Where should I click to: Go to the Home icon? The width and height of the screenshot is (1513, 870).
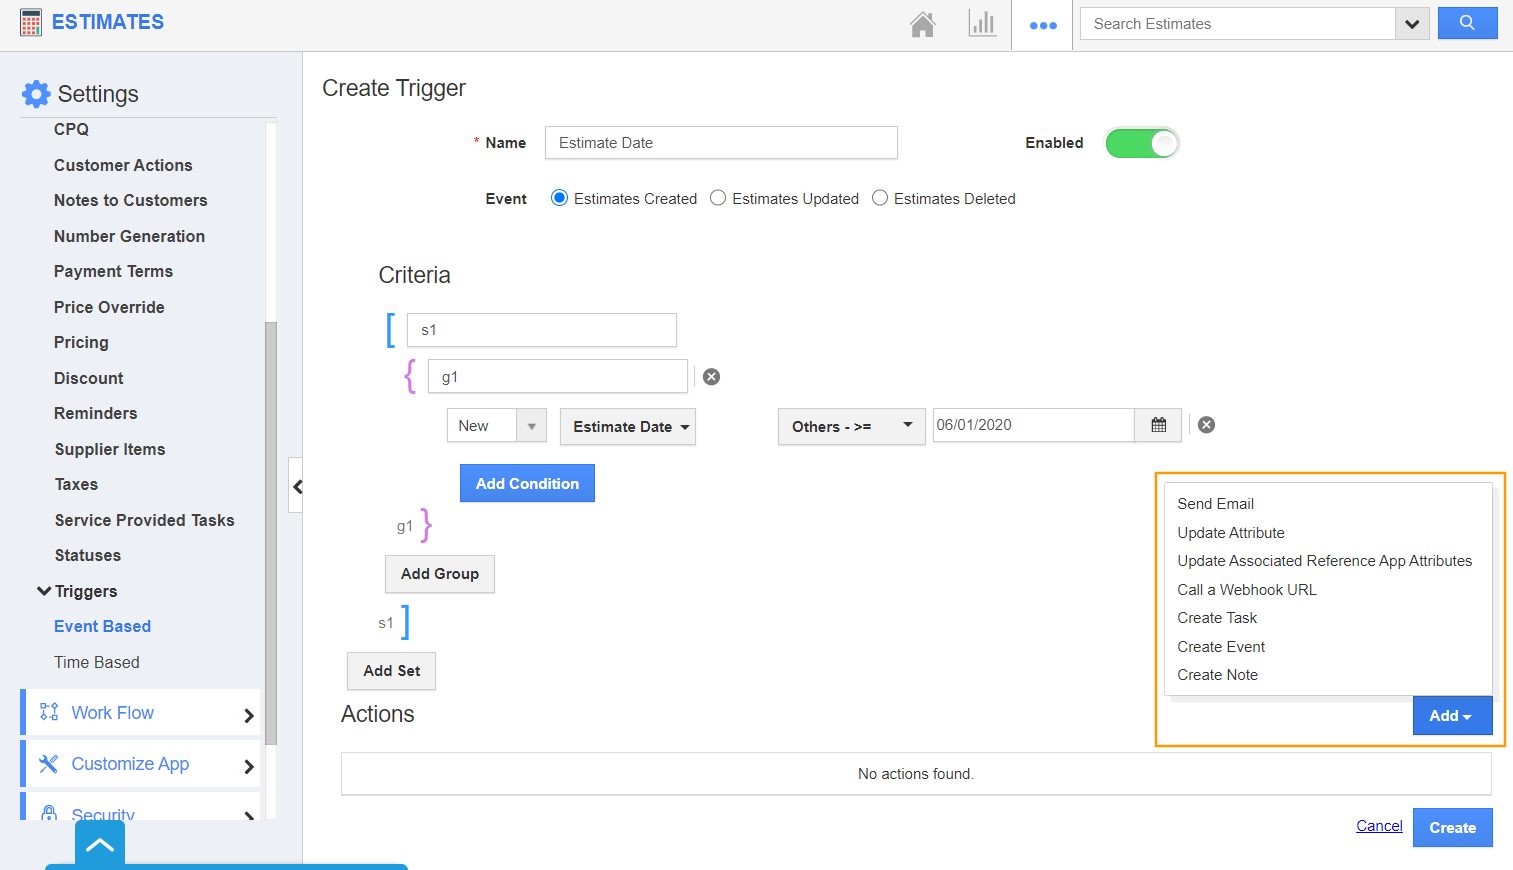coord(923,24)
